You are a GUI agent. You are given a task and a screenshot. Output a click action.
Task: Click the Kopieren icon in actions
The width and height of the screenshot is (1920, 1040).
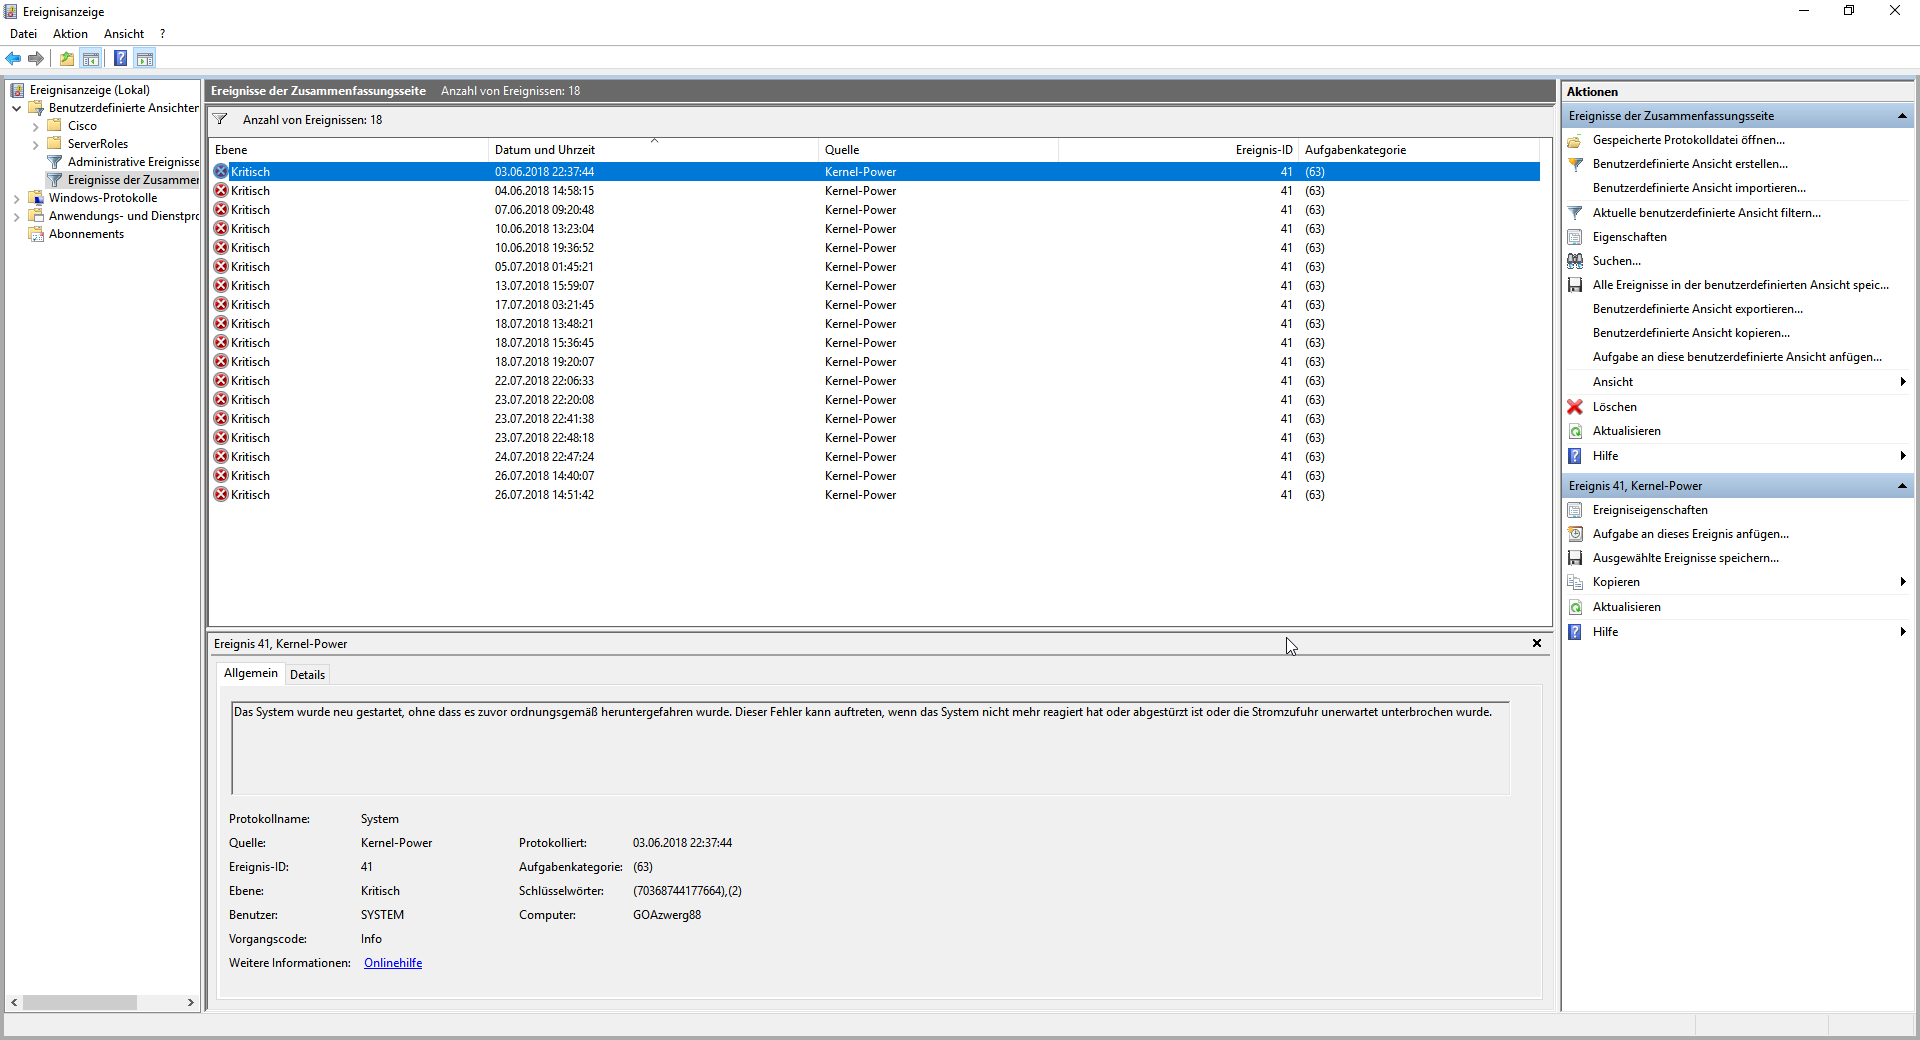click(x=1575, y=582)
